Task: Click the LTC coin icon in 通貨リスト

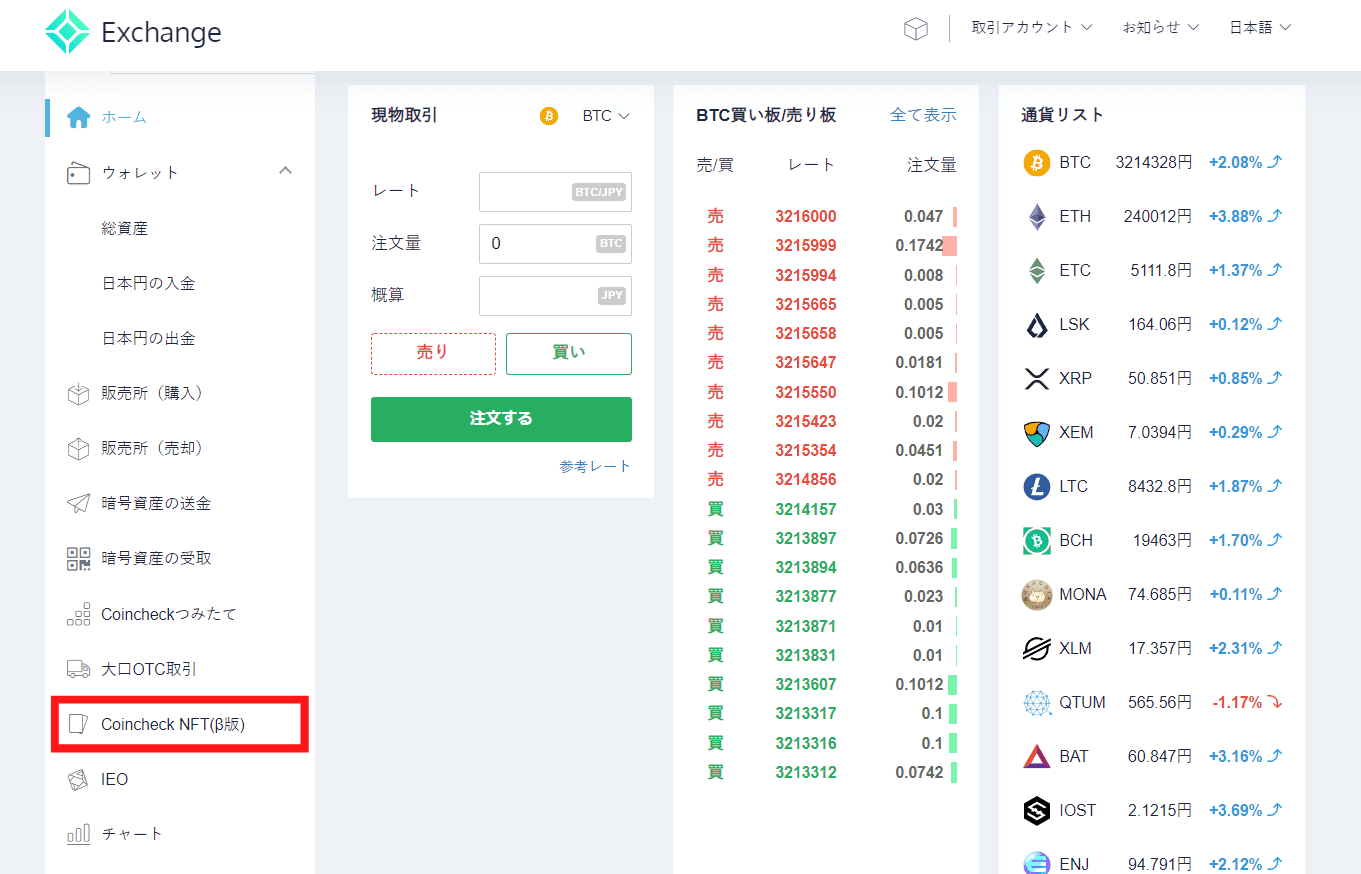Action: pos(1037,486)
